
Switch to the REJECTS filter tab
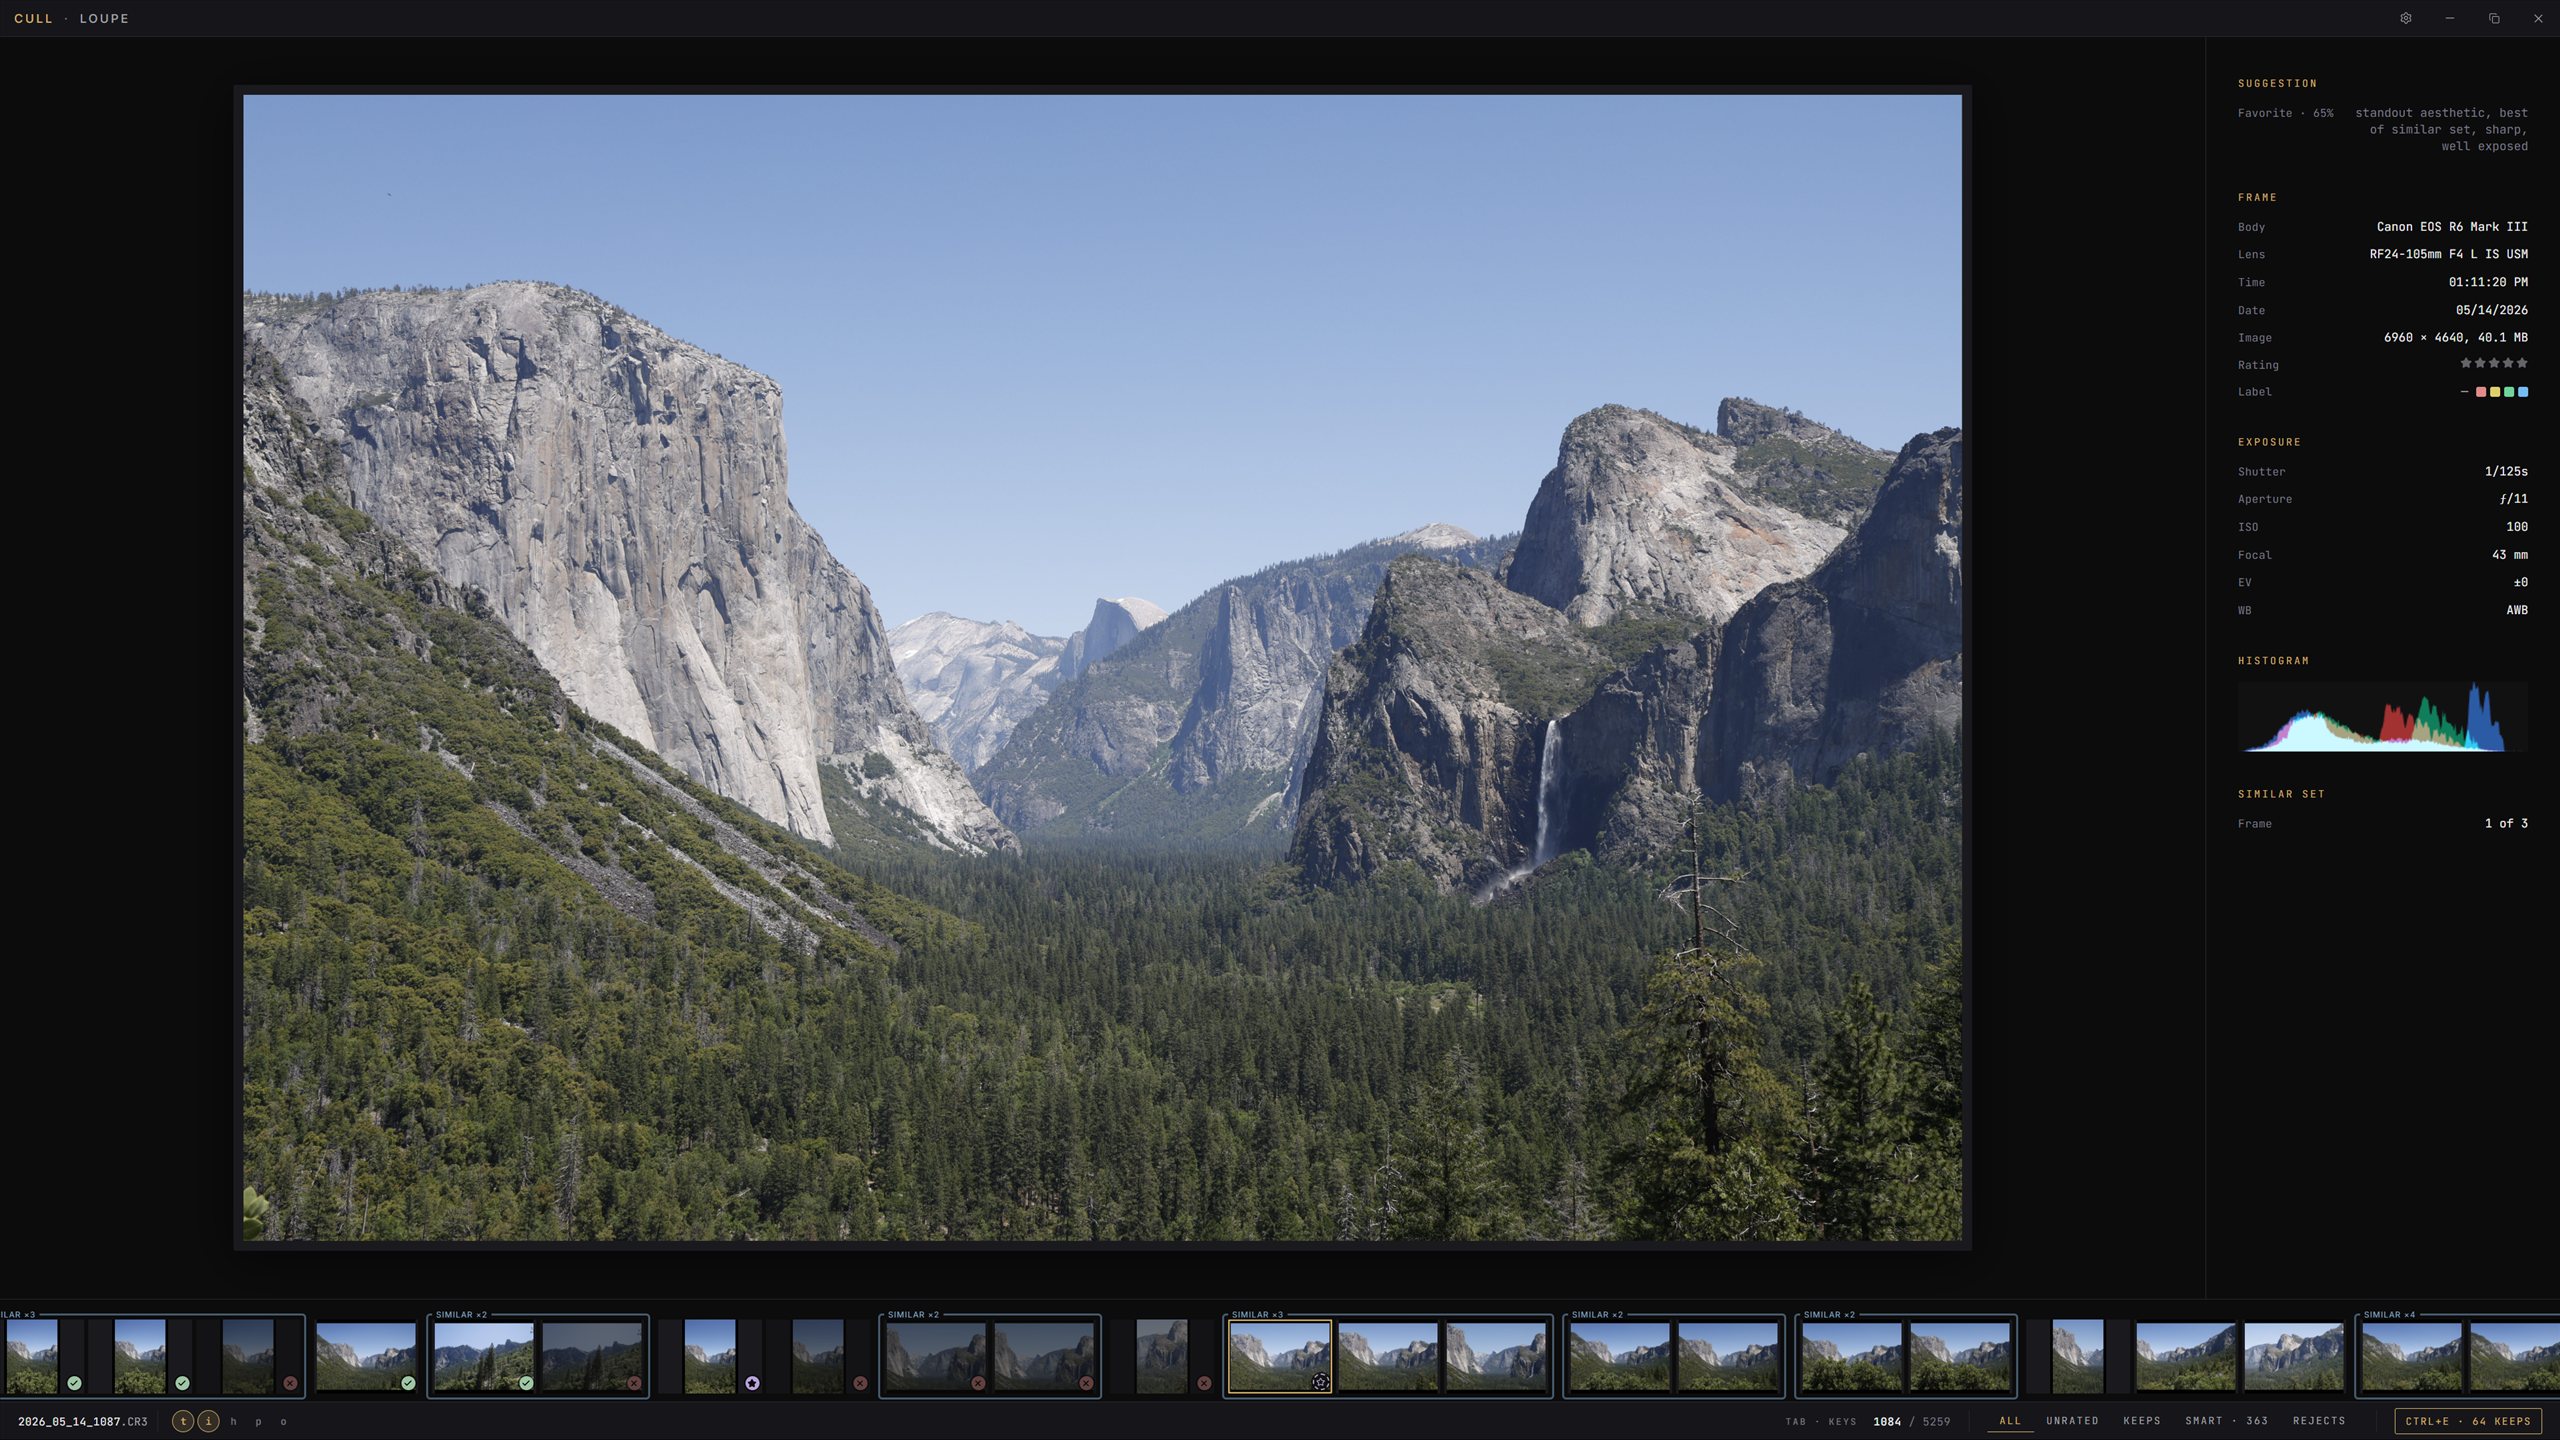click(x=2319, y=1421)
